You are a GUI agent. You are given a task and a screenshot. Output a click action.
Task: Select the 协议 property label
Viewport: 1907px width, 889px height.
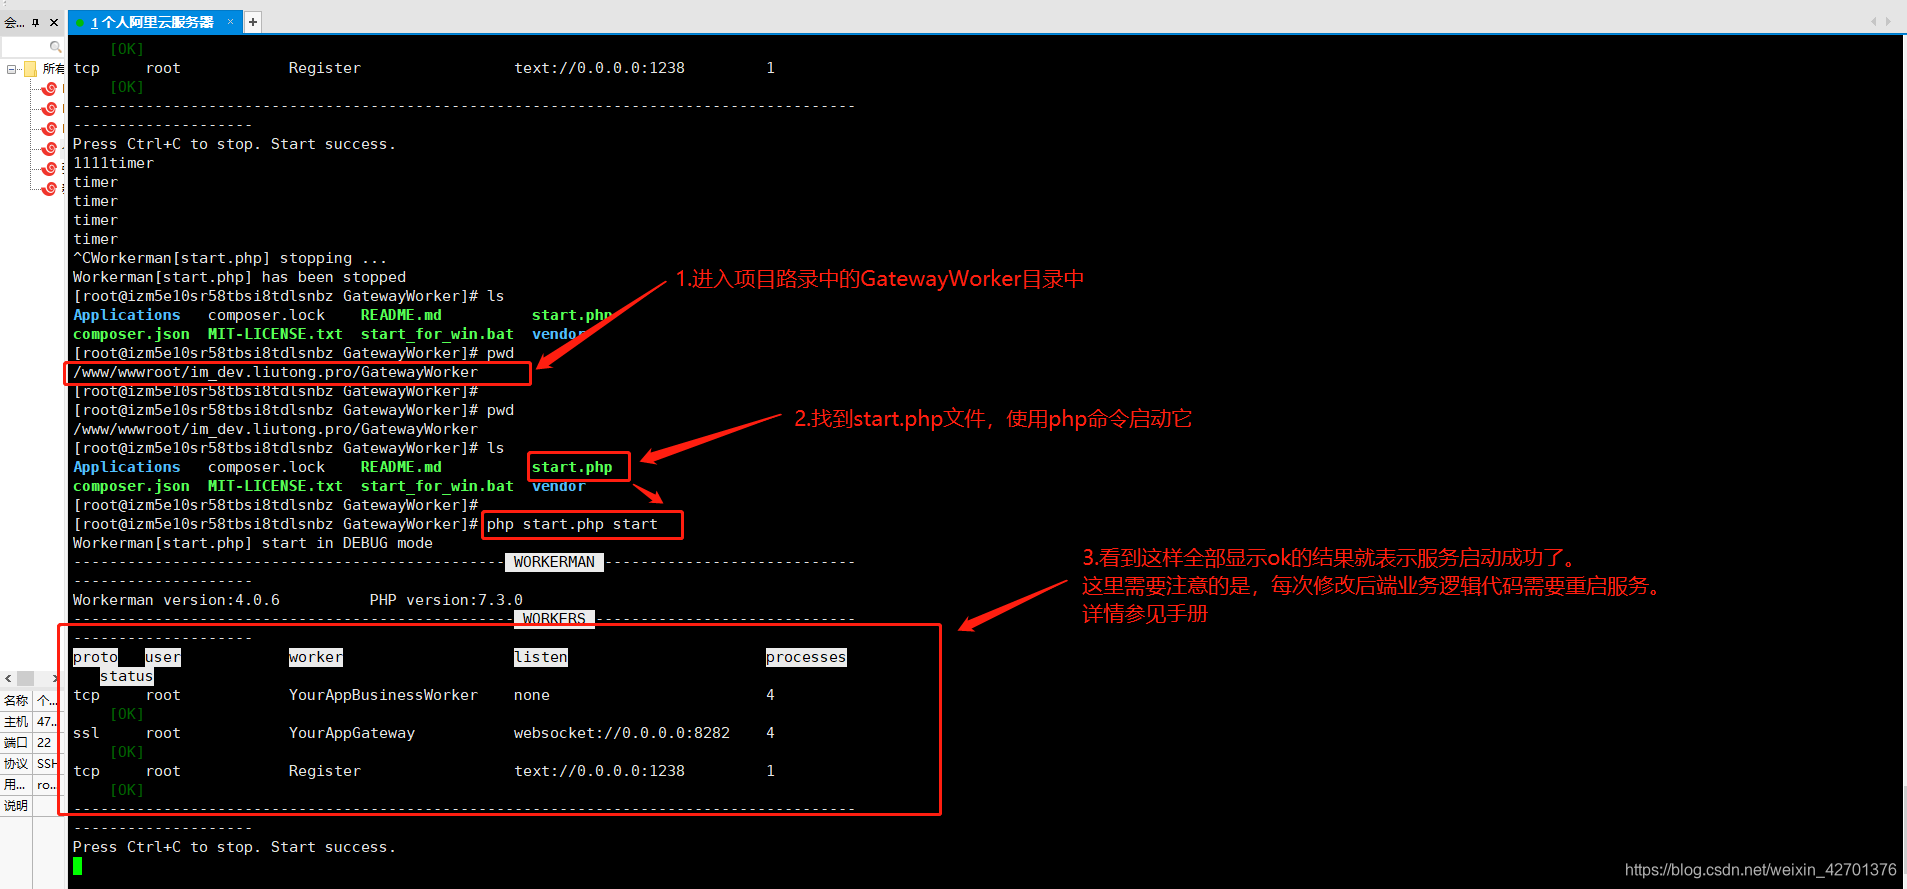point(16,763)
